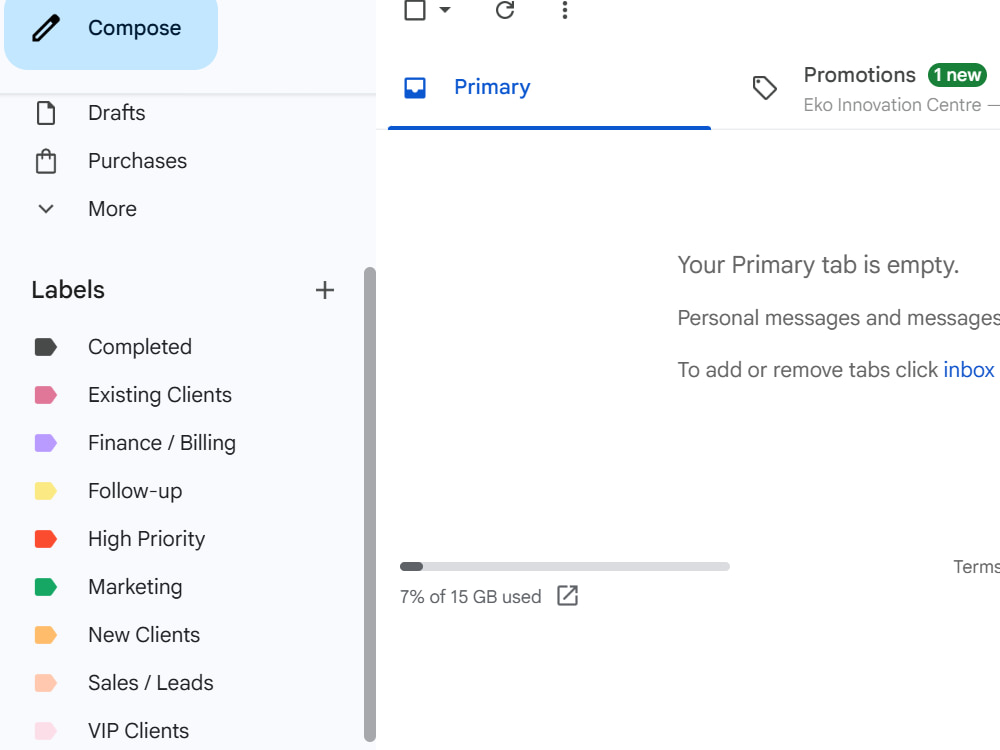Click the pink Existing Clients tag icon
Screen dimensions: 1000x750
tap(46, 395)
